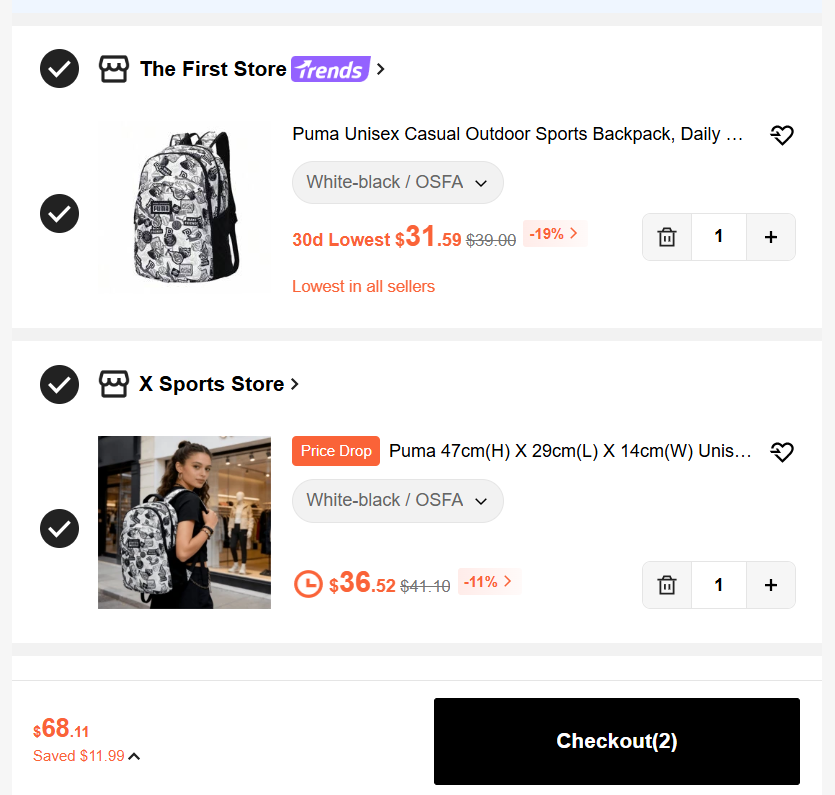Open the X Sports Store page
This screenshot has width=835, height=795.
point(212,384)
